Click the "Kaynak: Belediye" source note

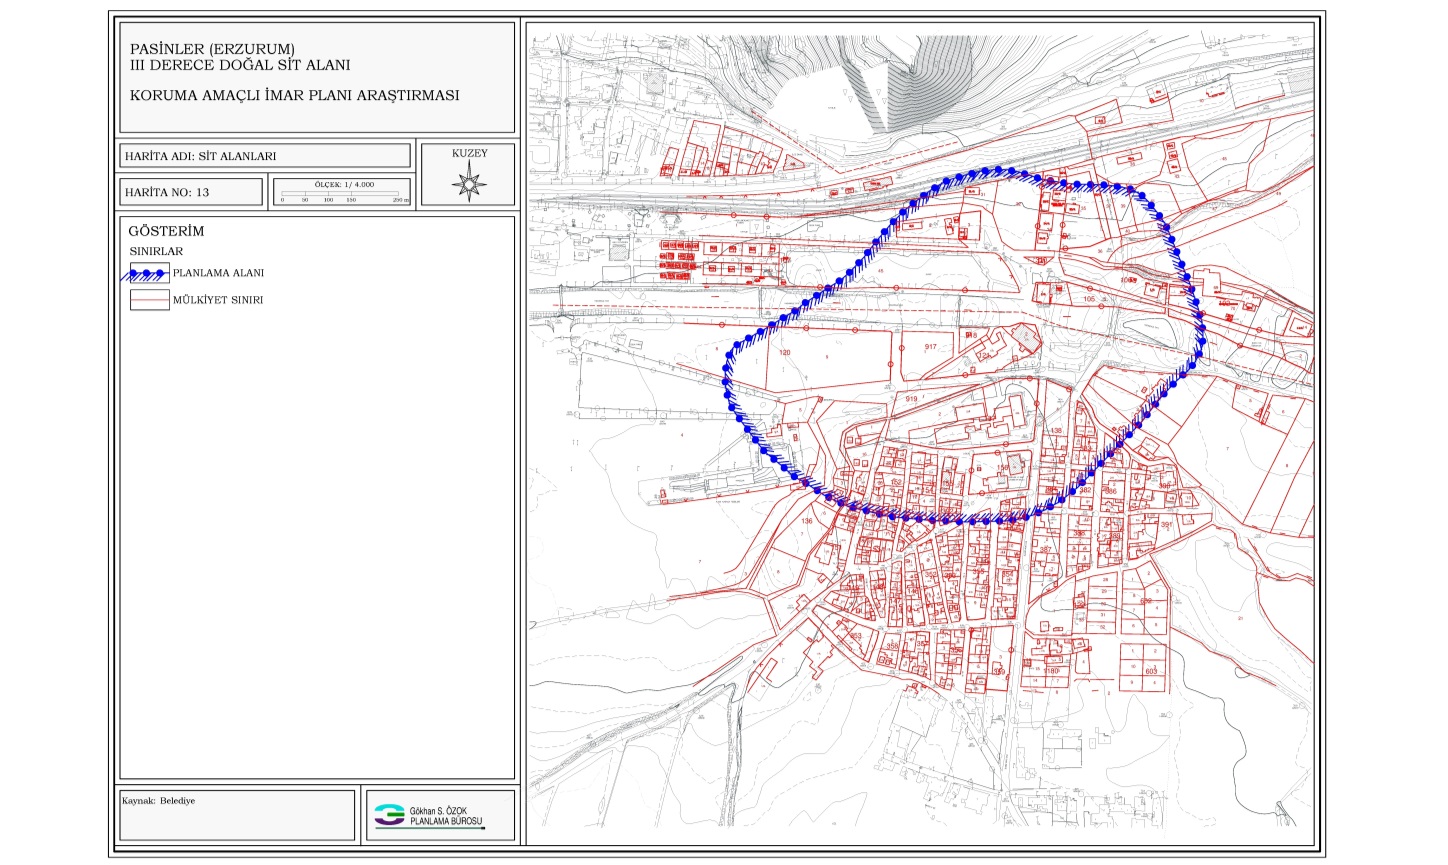(158, 801)
